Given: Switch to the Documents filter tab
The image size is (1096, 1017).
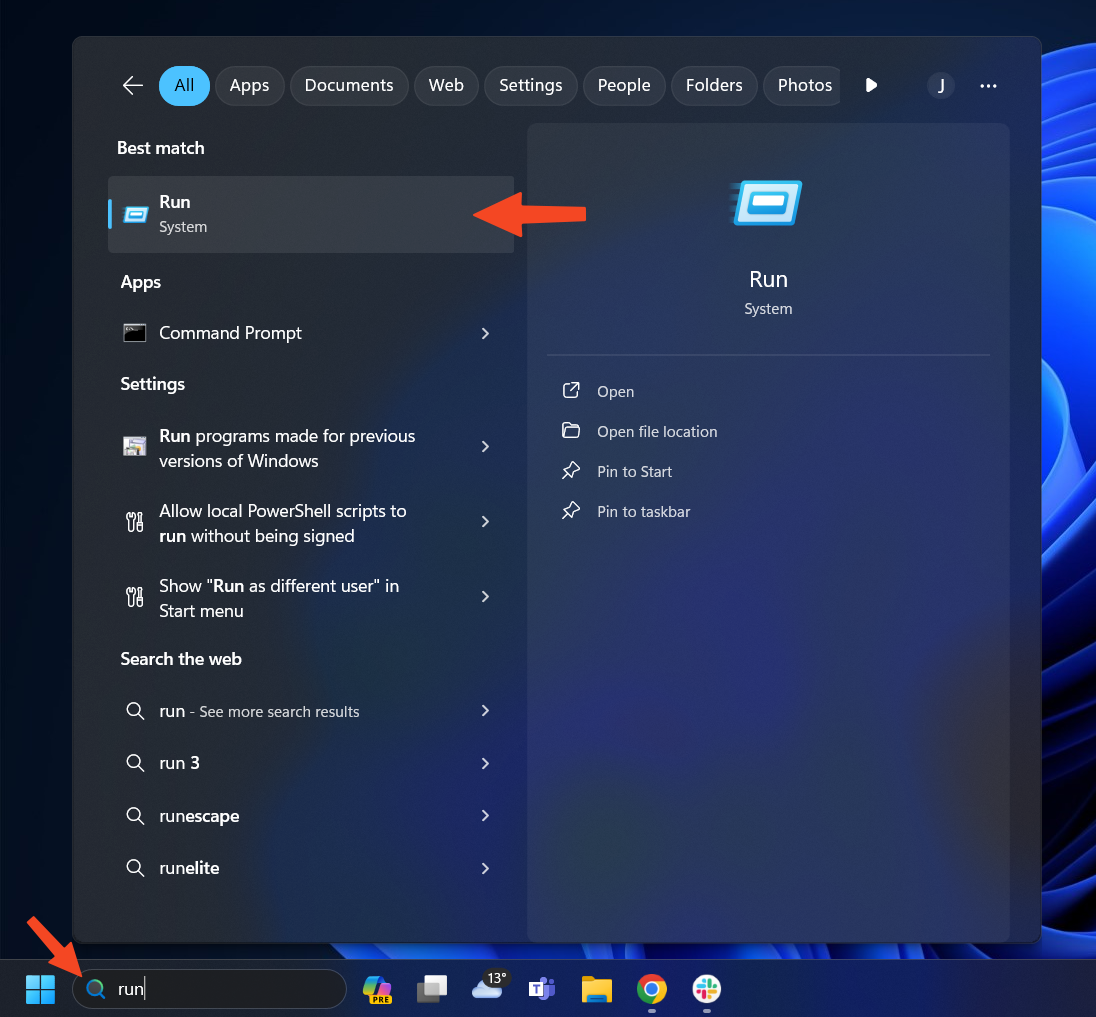Looking at the screenshot, I should point(349,85).
